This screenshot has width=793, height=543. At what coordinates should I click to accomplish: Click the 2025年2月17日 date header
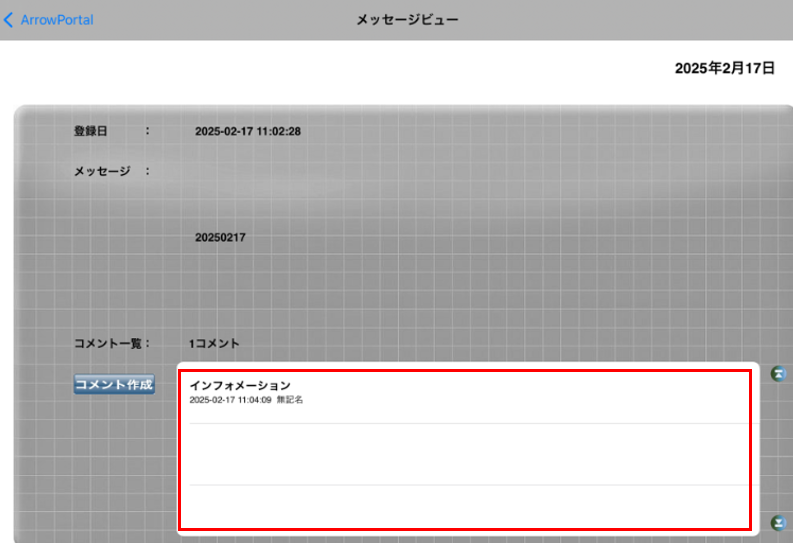tap(724, 68)
